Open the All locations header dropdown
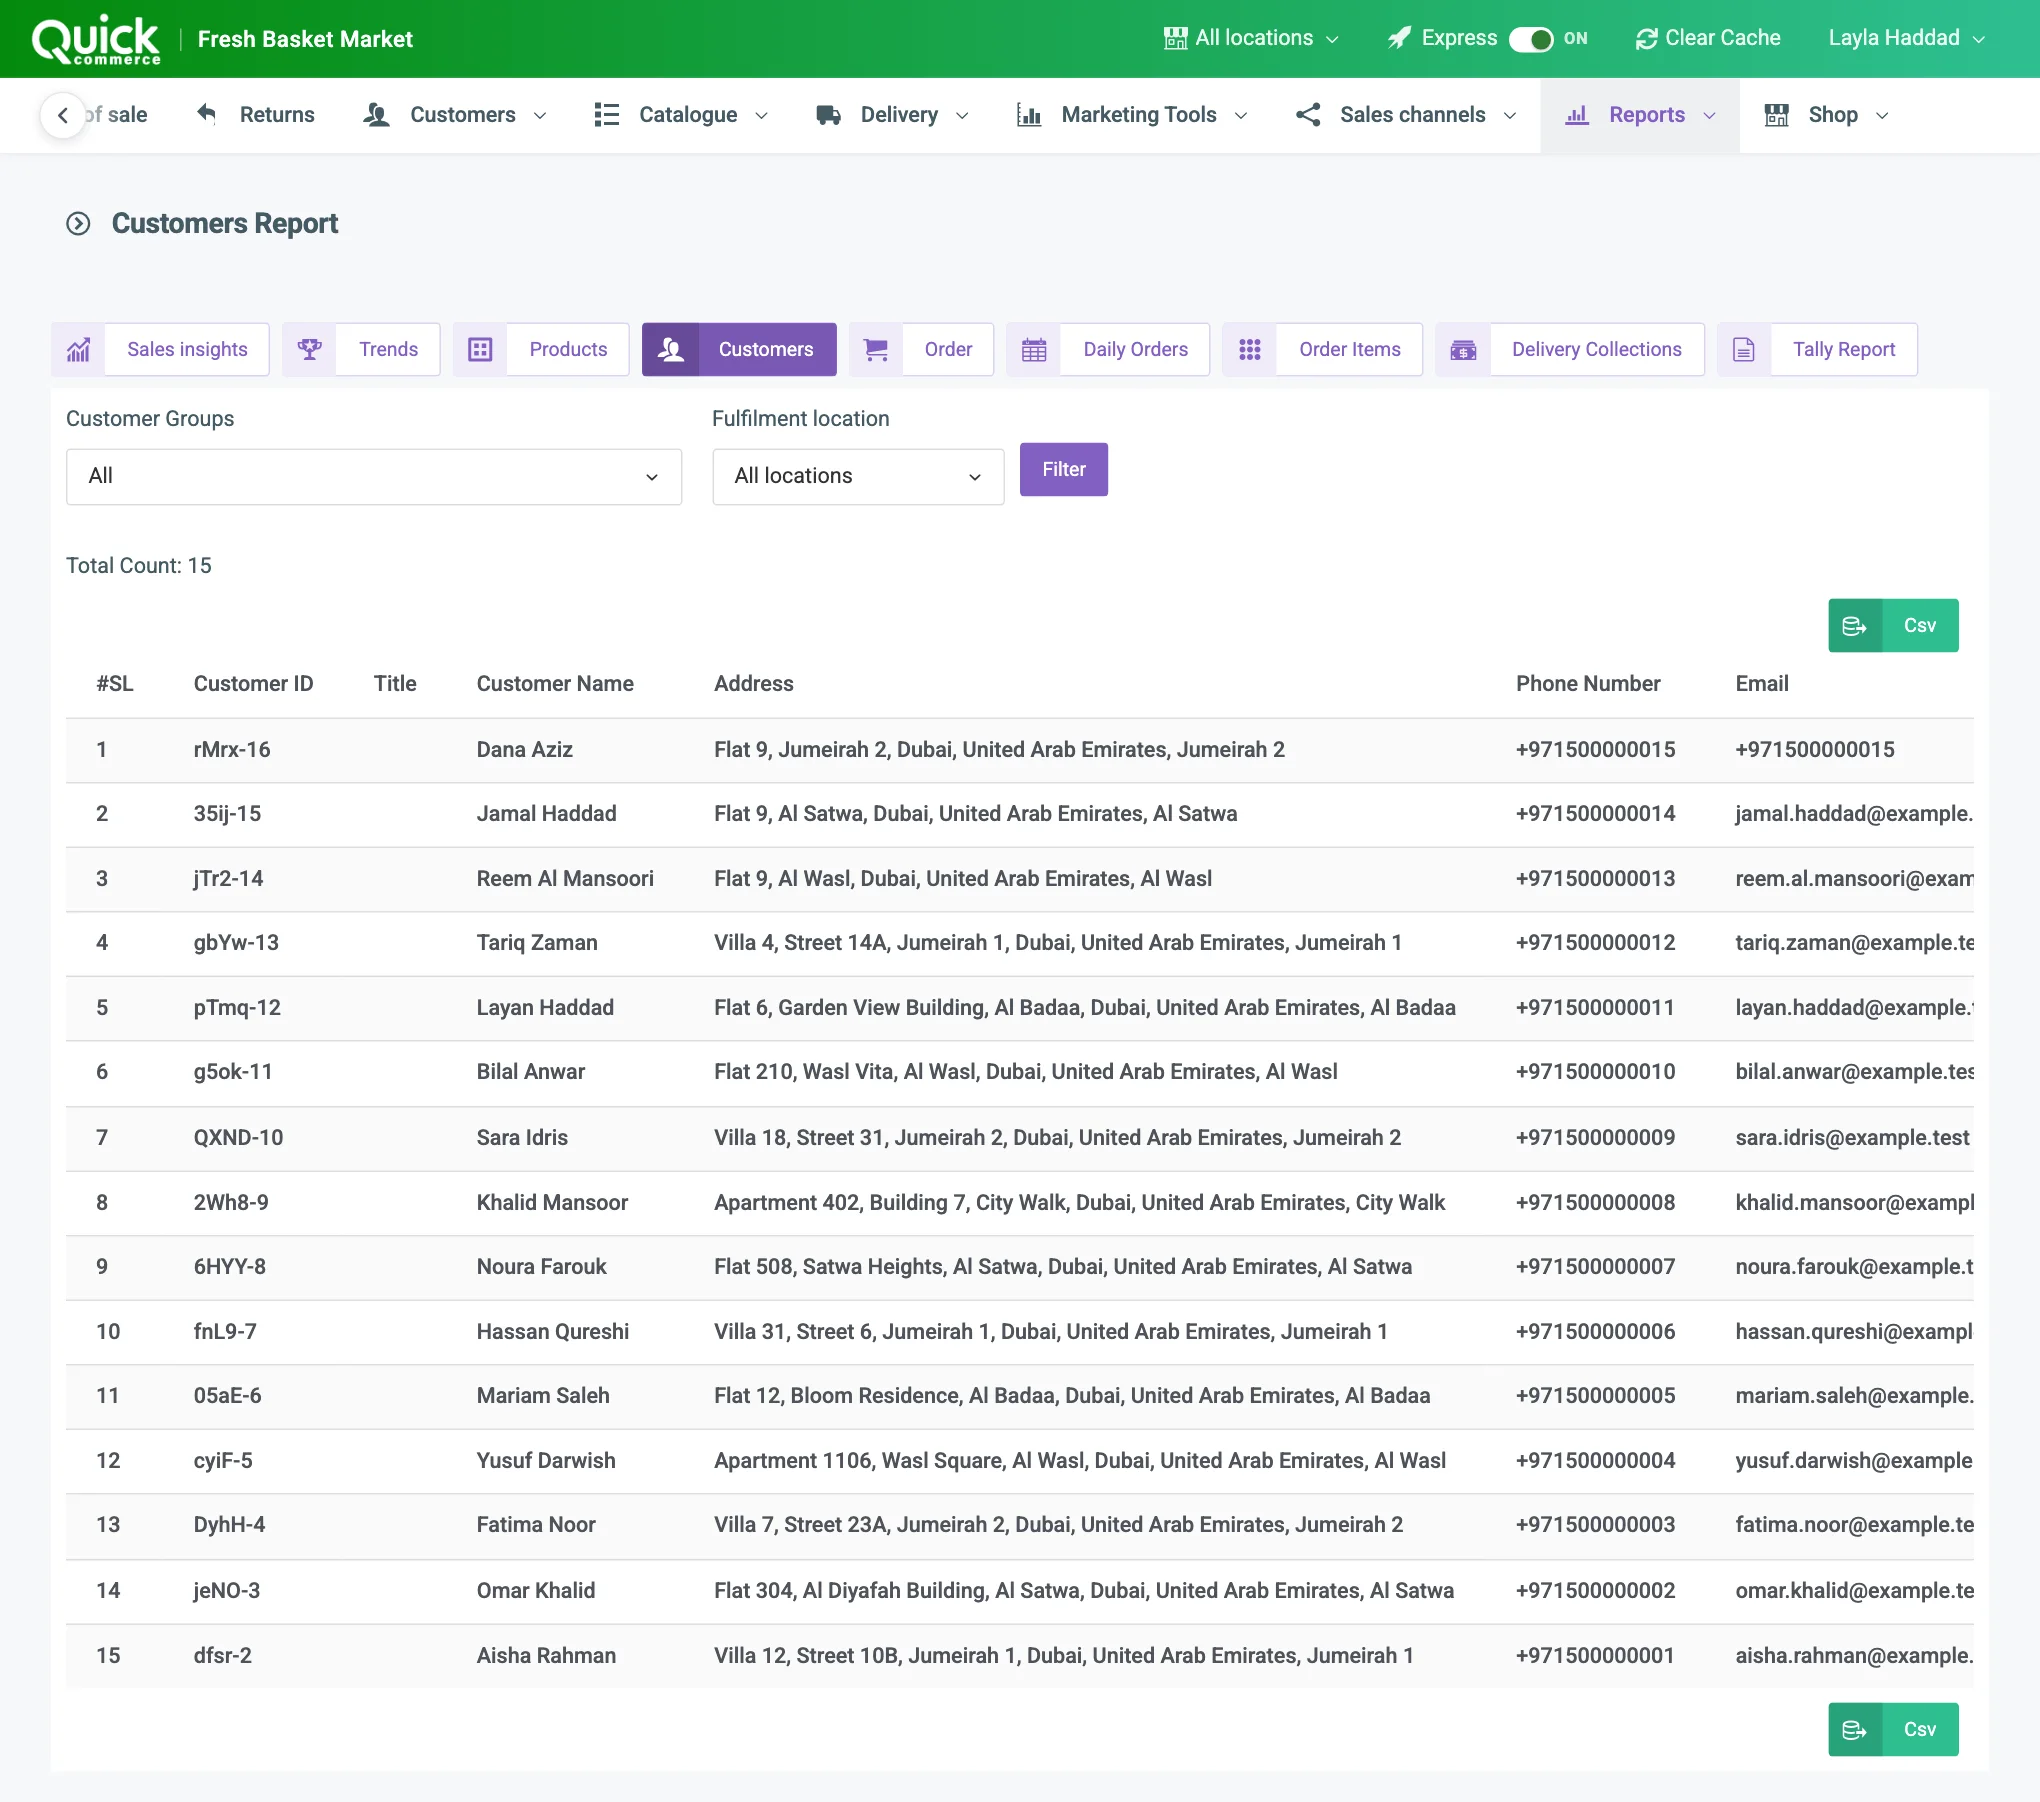The width and height of the screenshot is (2040, 1802). tap(1251, 38)
